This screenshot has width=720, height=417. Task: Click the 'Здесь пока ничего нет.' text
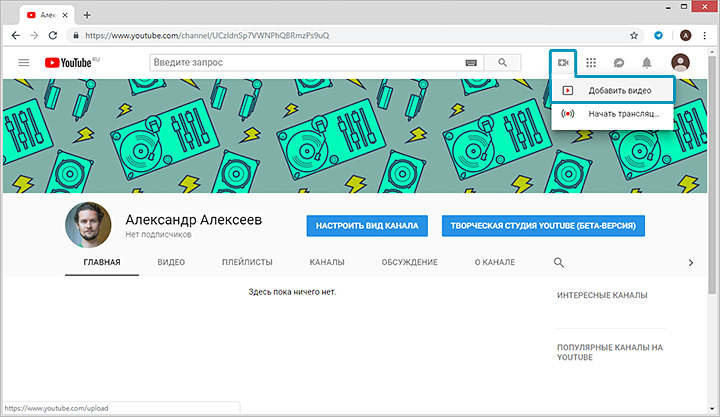point(292,292)
